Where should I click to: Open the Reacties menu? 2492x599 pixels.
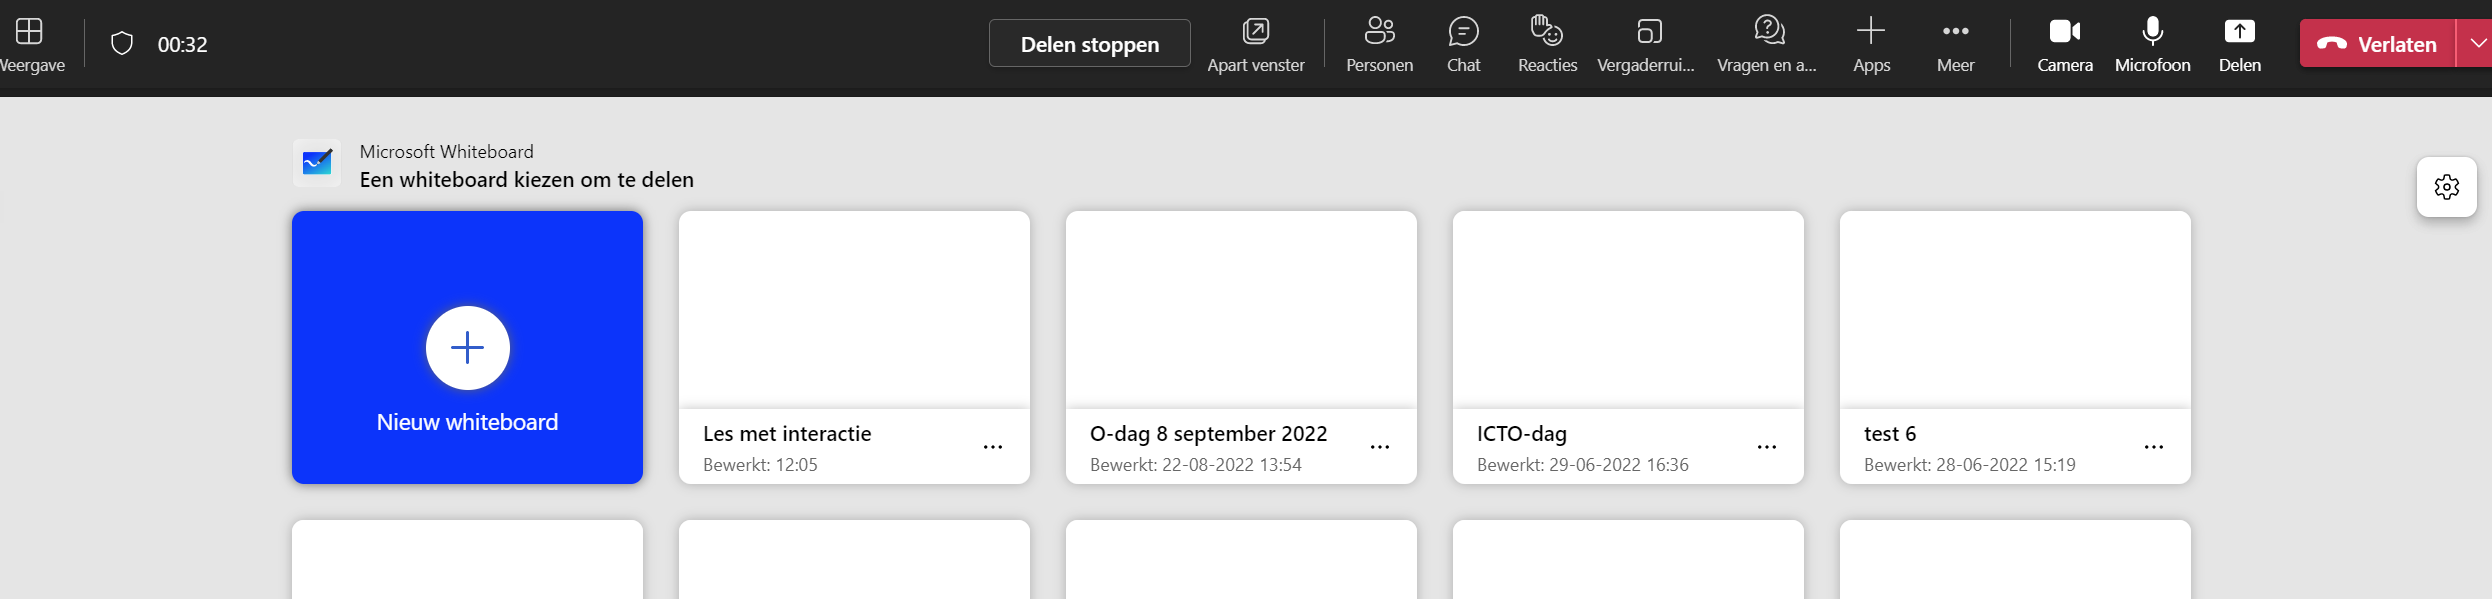[1547, 44]
